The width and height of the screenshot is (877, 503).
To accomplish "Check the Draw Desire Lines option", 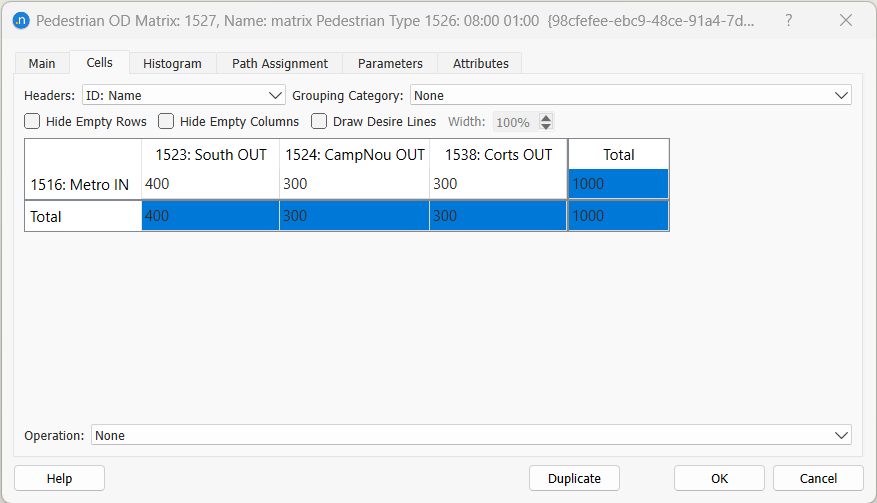I will (320, 122).
